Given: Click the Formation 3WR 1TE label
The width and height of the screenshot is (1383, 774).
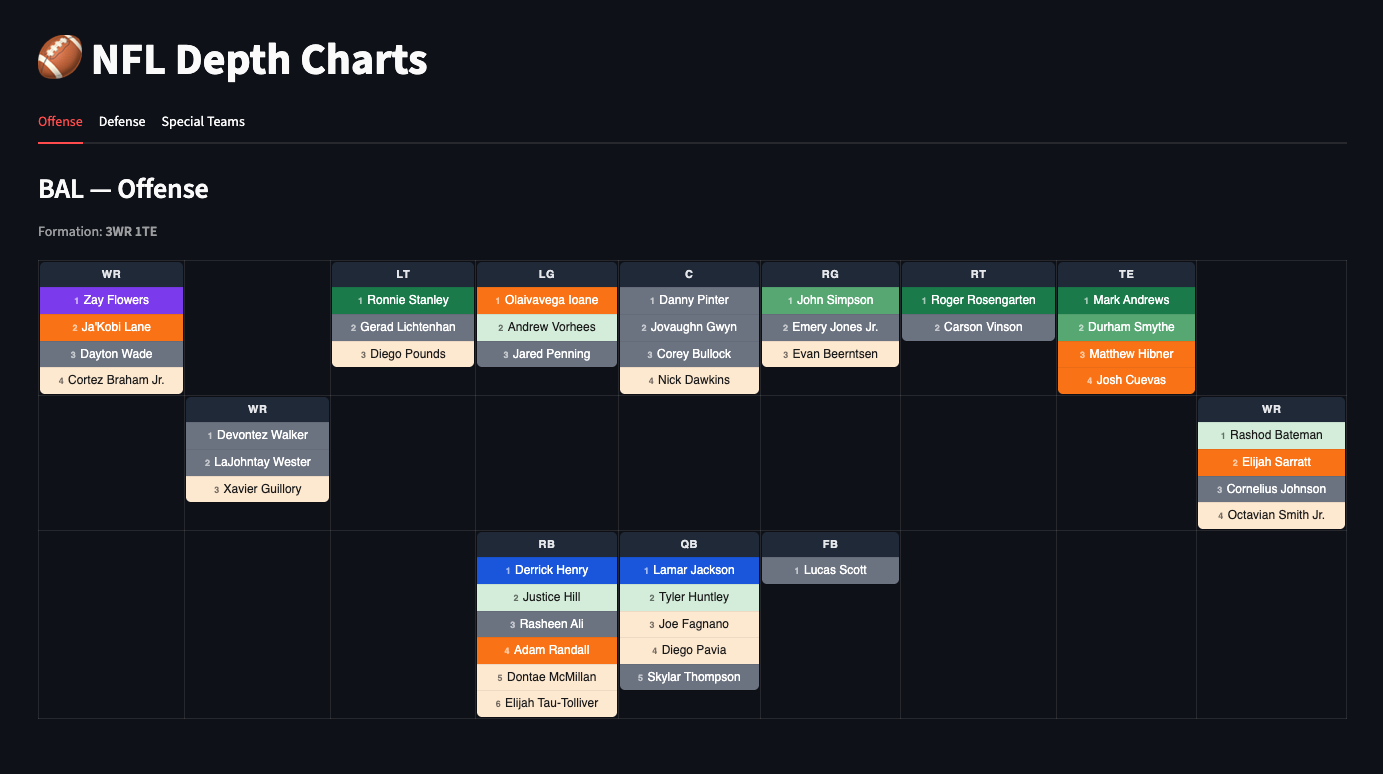Looking at the screenshot, I should pyautogui.click(x=98, y=232).
